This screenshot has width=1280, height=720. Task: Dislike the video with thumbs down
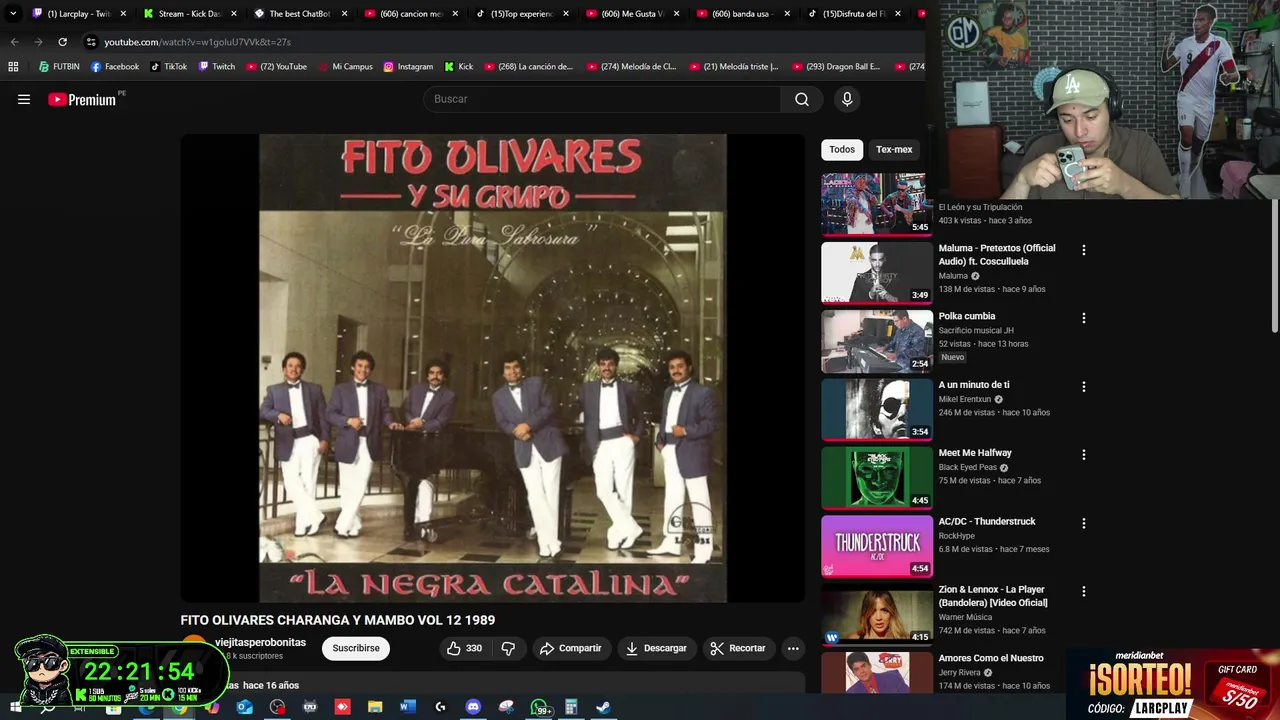[x=508, y=648]
